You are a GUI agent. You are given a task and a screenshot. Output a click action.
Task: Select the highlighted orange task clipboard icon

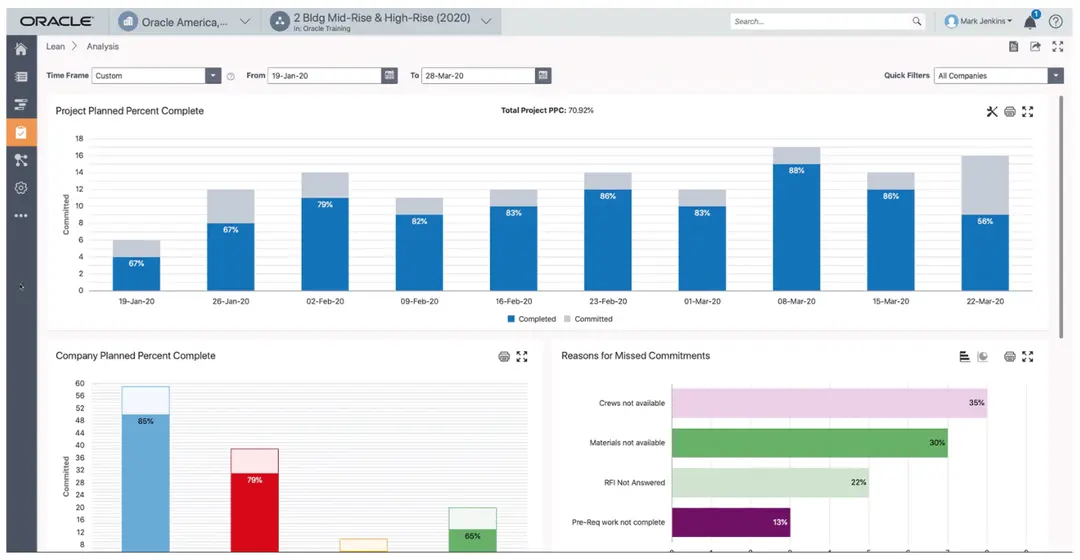coord(21,132)
